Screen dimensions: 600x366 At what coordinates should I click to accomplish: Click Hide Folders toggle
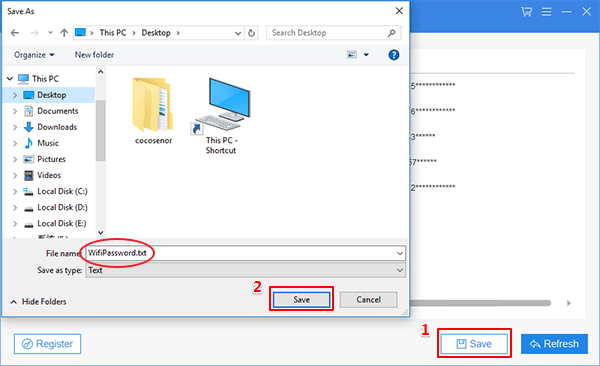[x=38, y=302]
